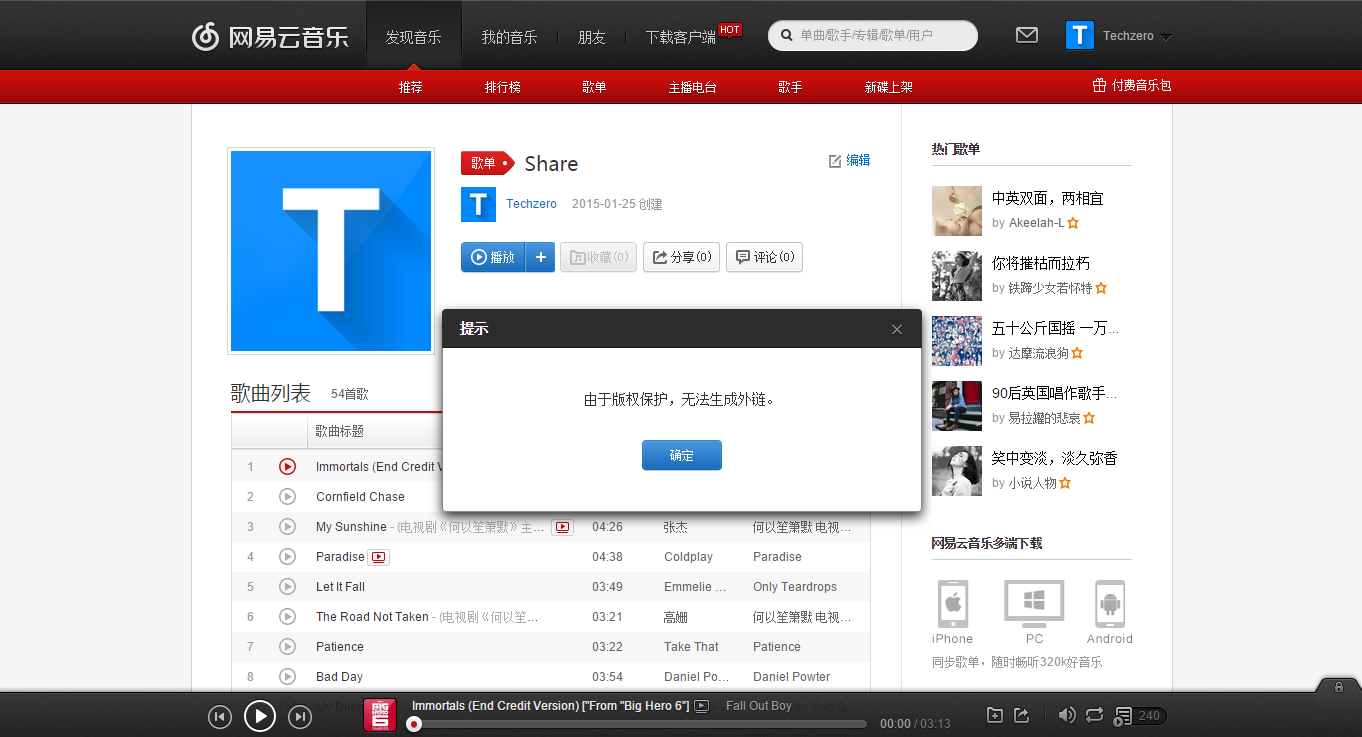Open the 我的音乐 tab
This screenshot has height=737, width=1362.
pyautogui.click(x=509, y=37)
